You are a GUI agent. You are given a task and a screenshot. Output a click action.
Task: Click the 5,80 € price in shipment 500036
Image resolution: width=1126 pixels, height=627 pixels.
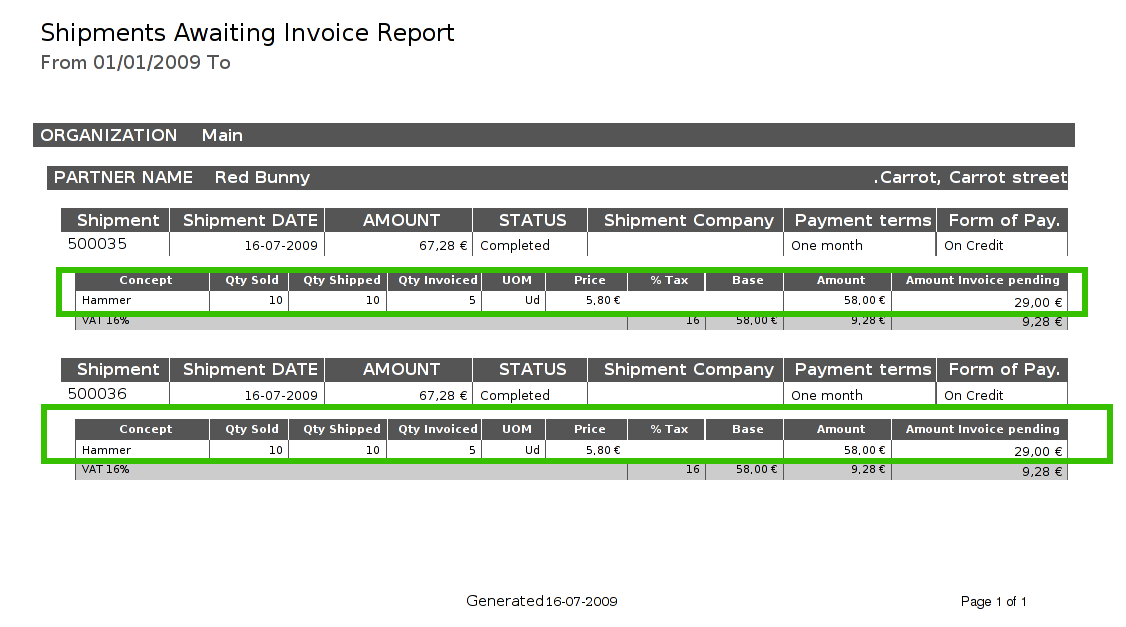[x=602, y=450]
